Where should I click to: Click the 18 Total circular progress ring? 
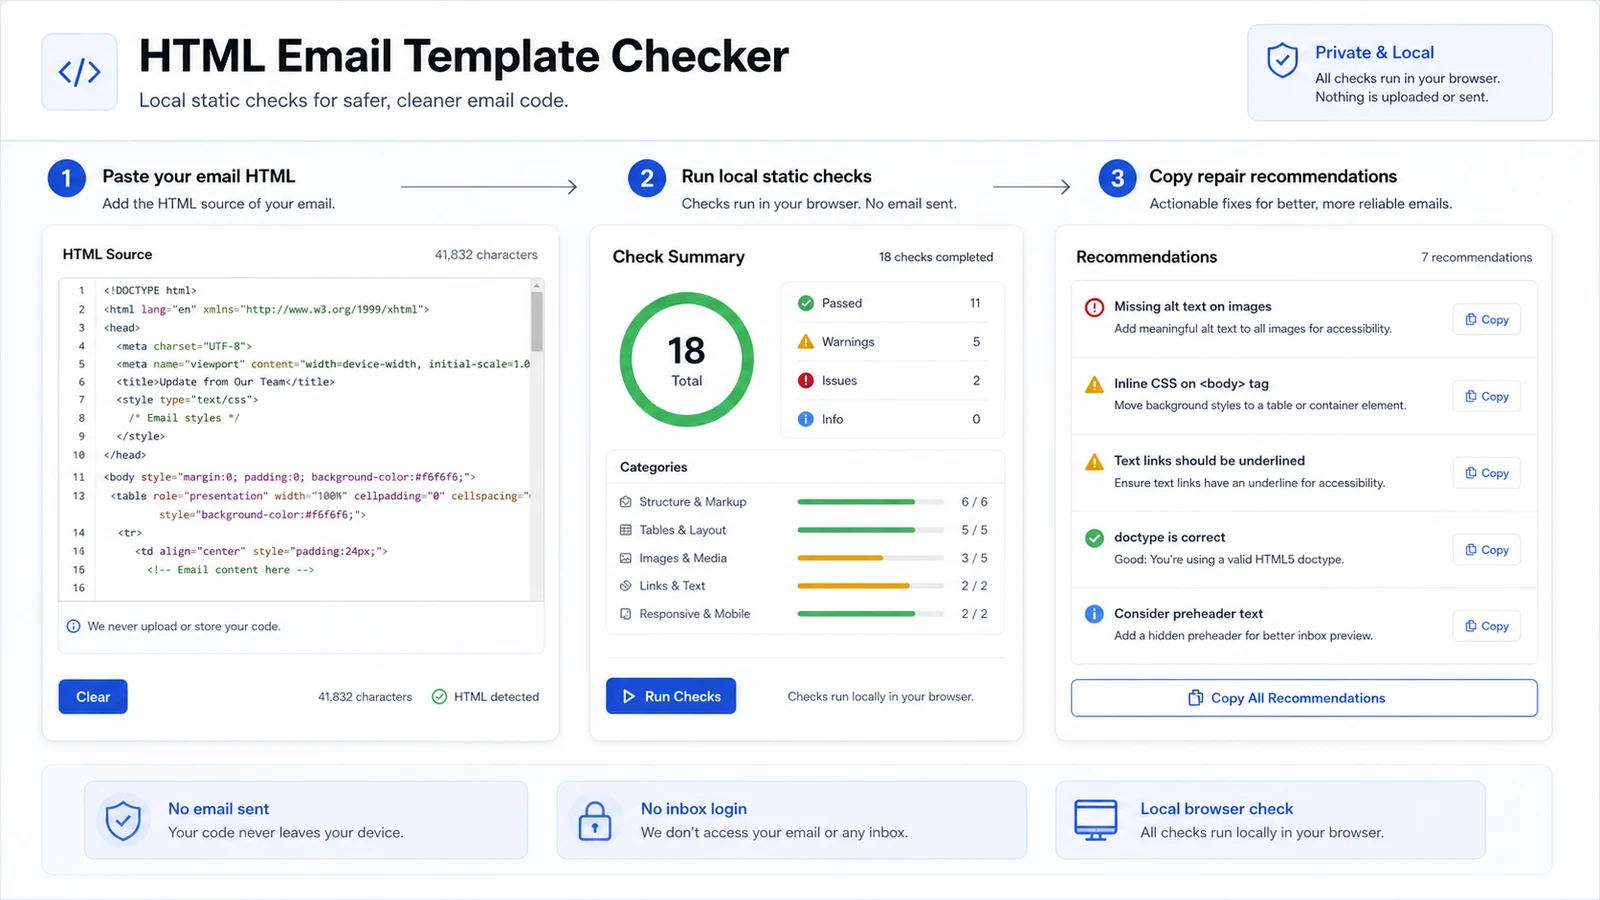tap(687, 360)
